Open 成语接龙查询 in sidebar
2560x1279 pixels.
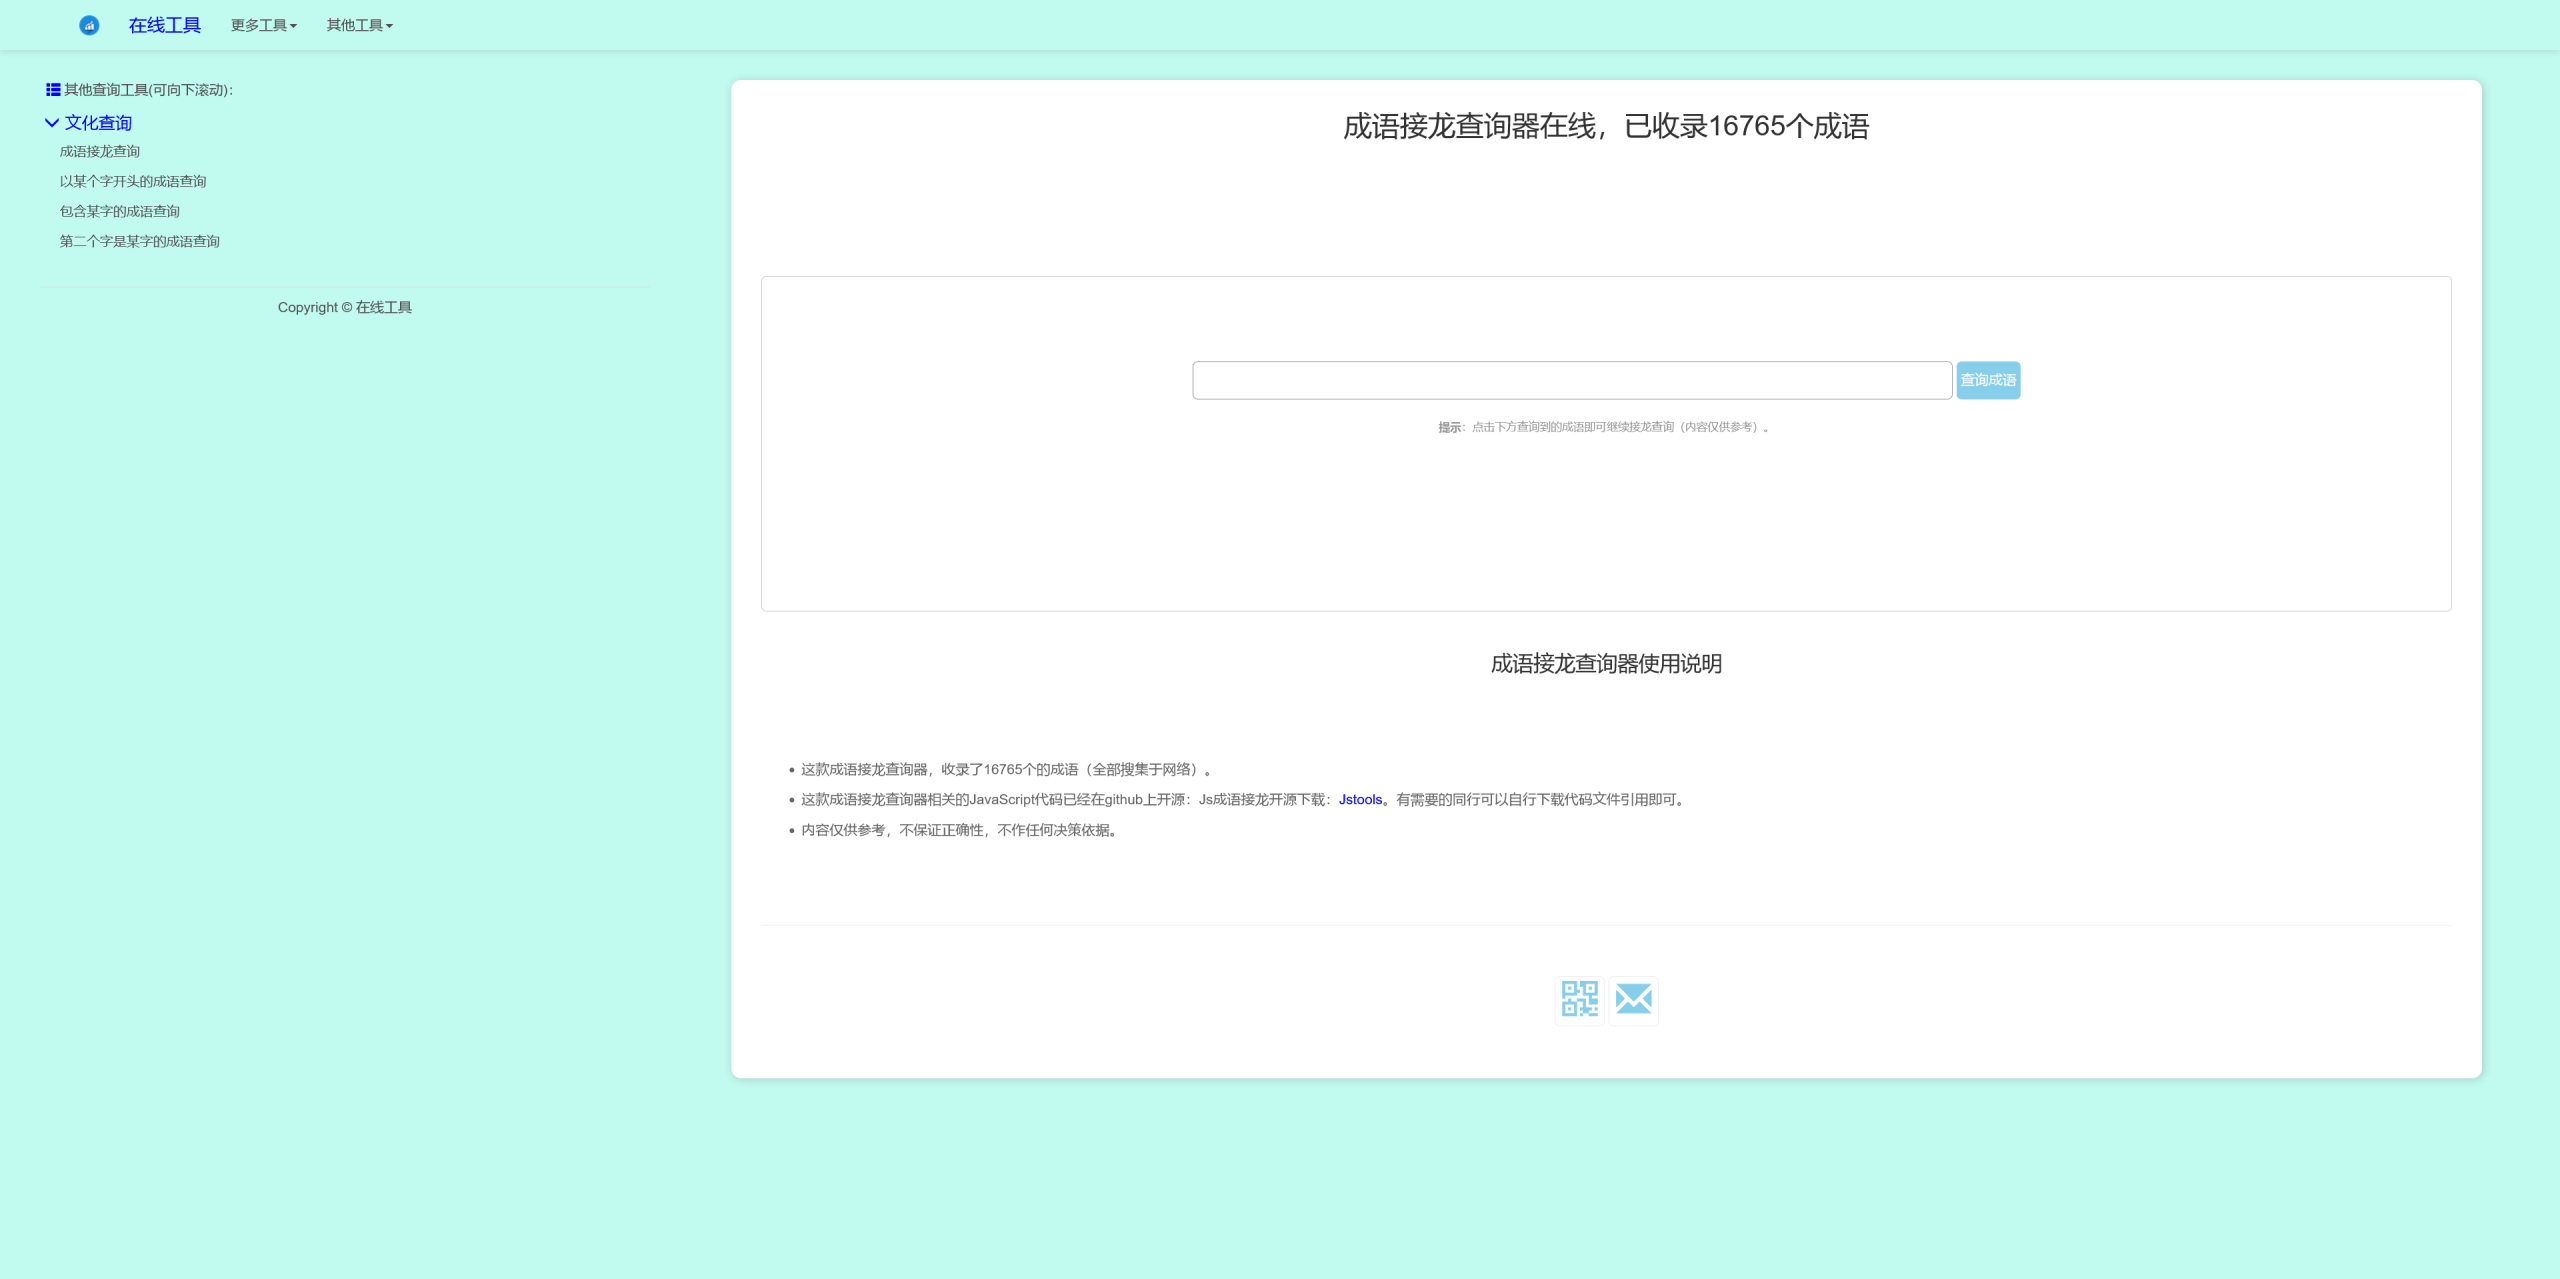pos(100,152)
